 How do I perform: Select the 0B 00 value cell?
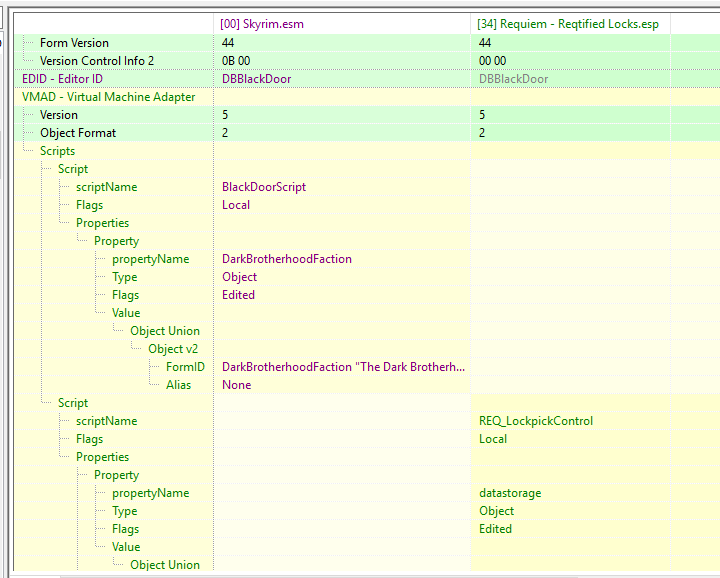[236, 61]
